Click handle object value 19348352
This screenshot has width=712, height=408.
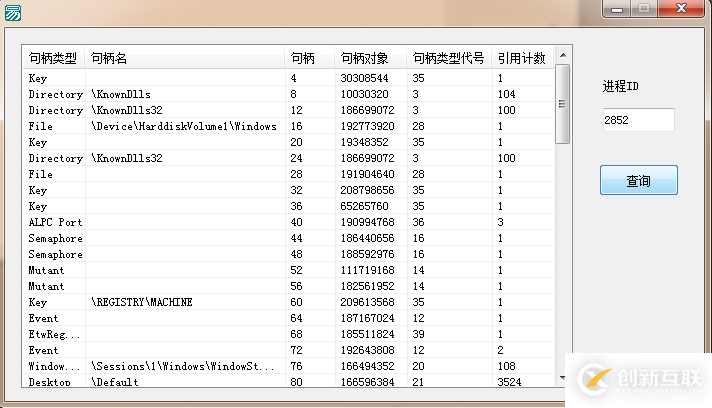(x=364, y=142)
